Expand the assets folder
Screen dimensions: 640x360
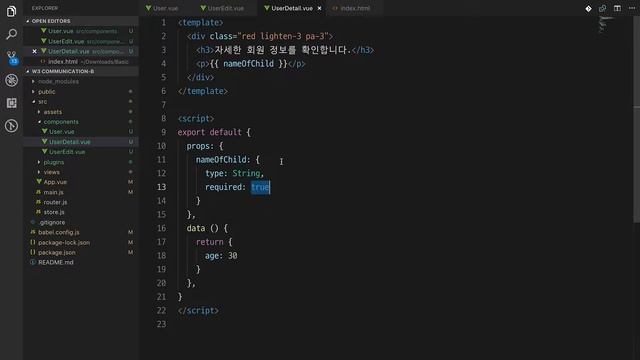(81, 112)
